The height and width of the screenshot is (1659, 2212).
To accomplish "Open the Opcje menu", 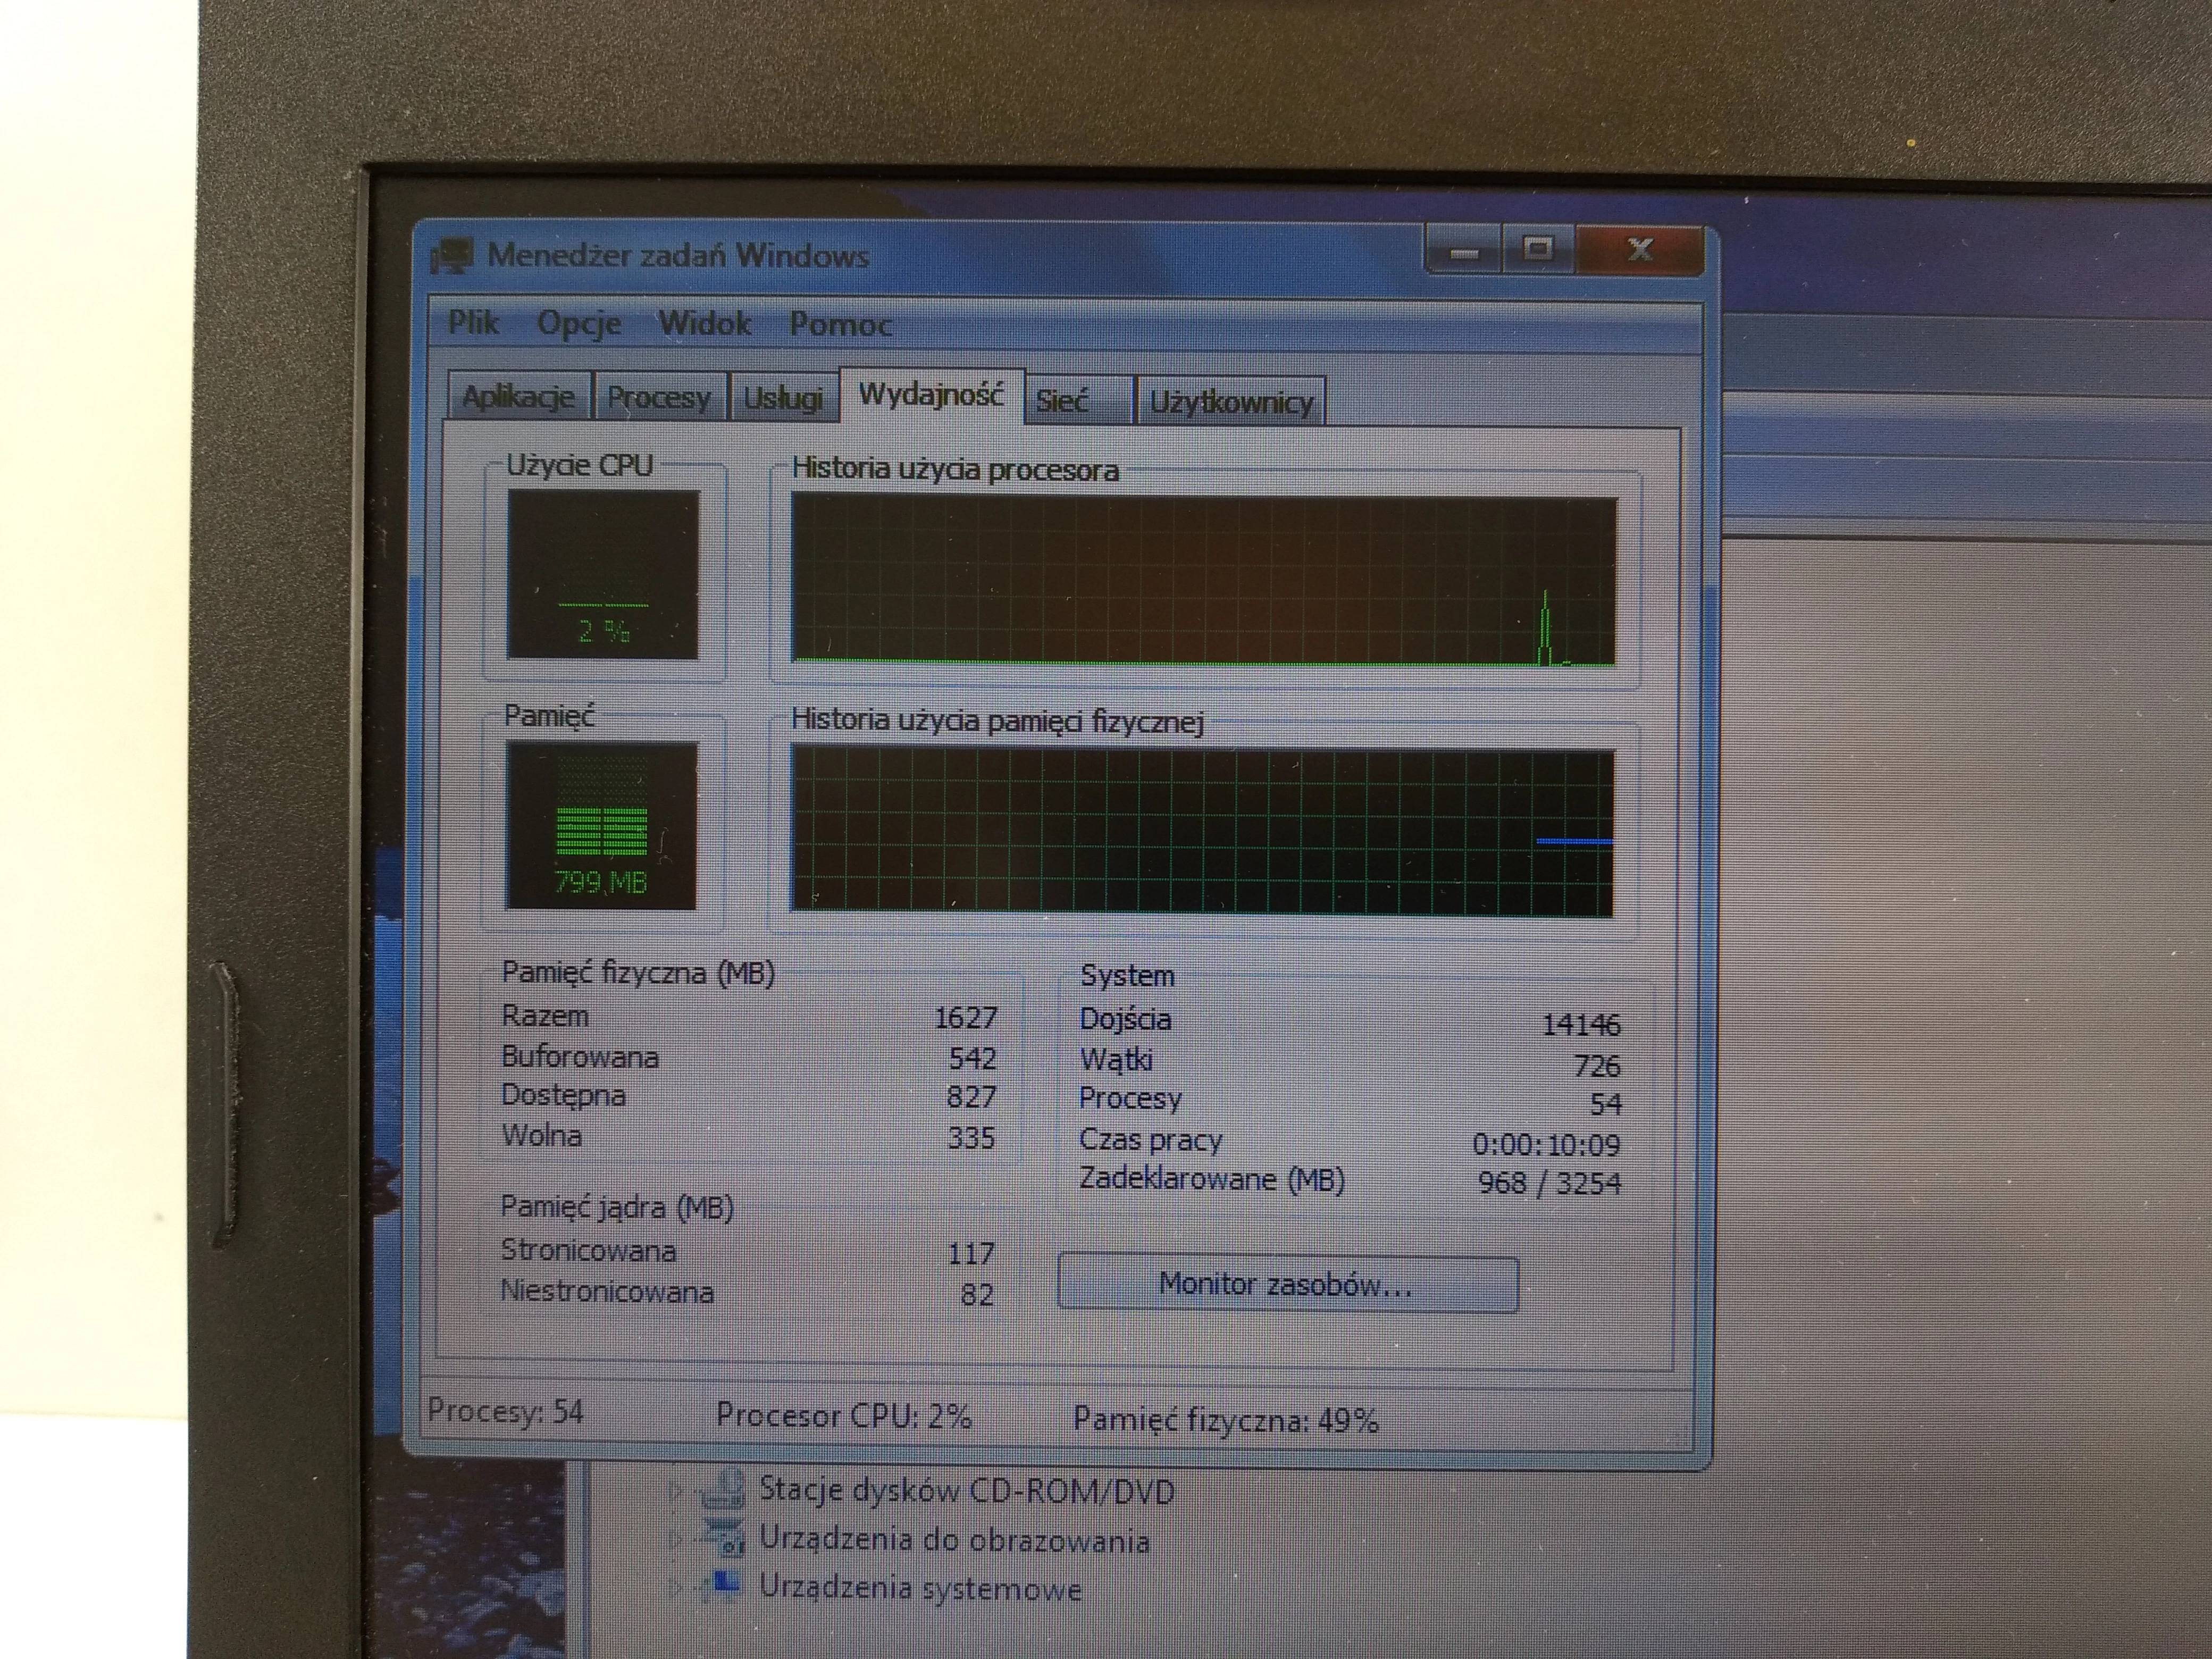I will point(579,324).
